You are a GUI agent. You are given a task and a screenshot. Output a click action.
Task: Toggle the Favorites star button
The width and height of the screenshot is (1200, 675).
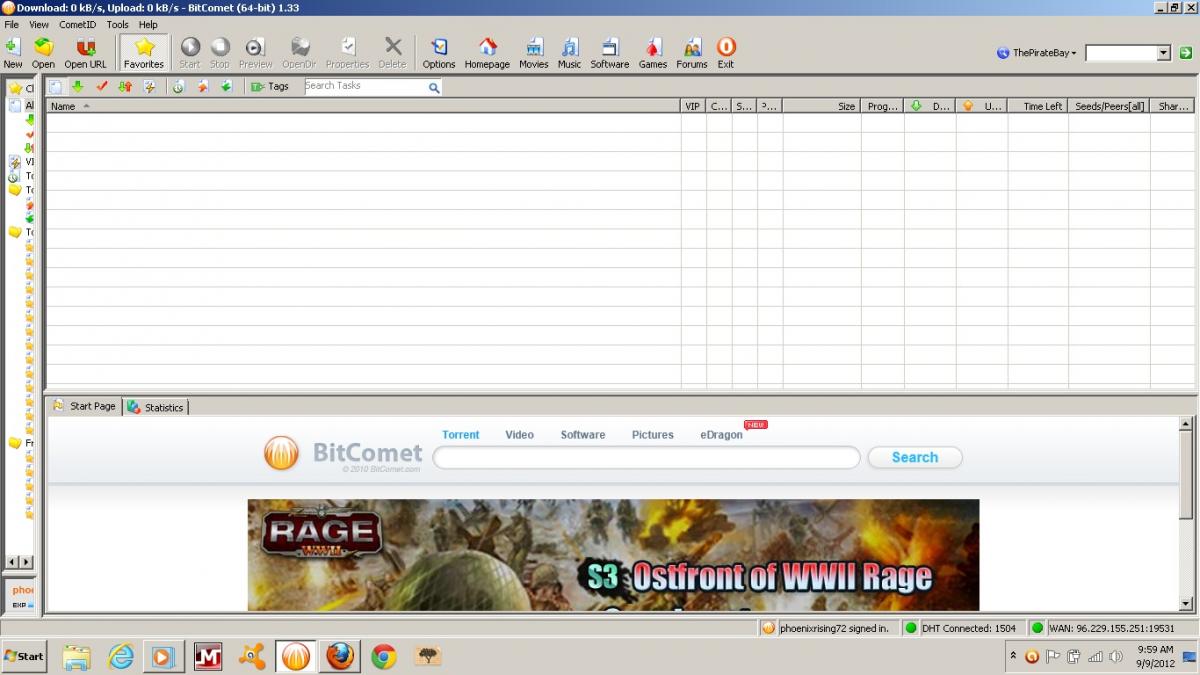click(x=144, y=52)
